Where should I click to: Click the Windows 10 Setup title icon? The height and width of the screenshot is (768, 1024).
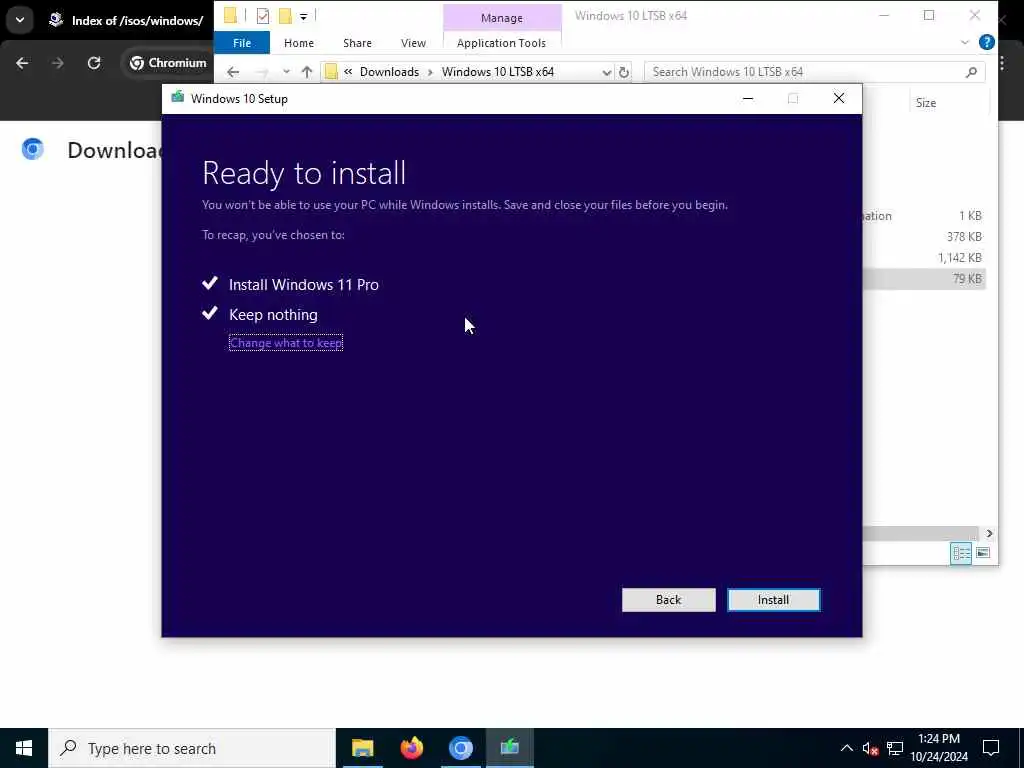178,98
